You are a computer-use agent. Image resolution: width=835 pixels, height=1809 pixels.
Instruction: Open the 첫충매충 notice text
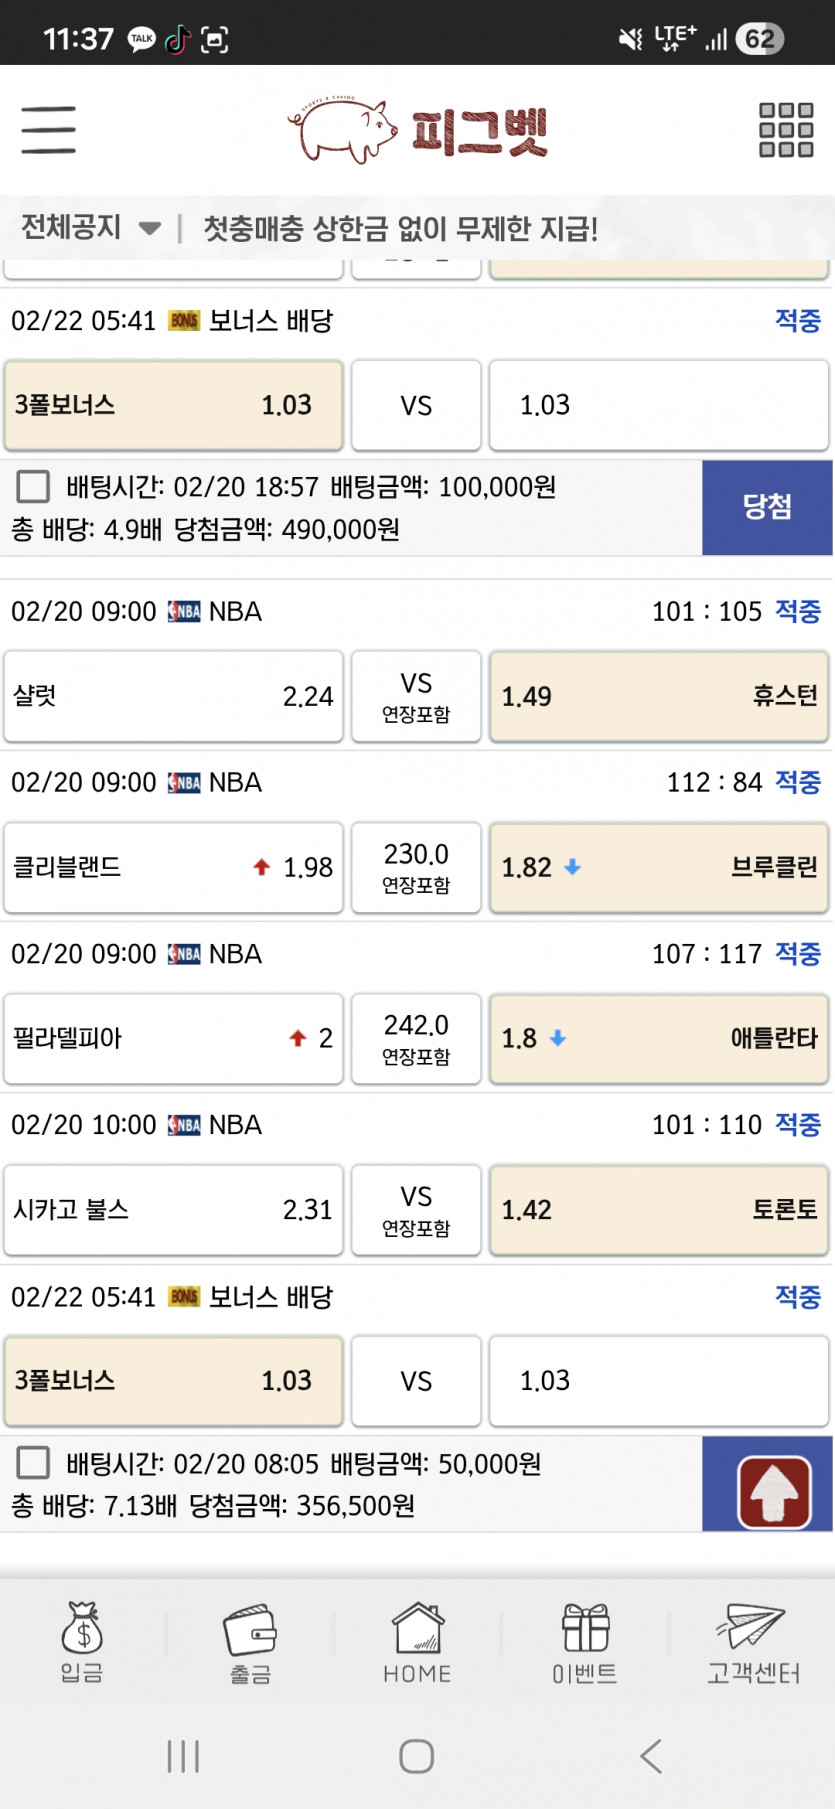click(x=401, y=229)
